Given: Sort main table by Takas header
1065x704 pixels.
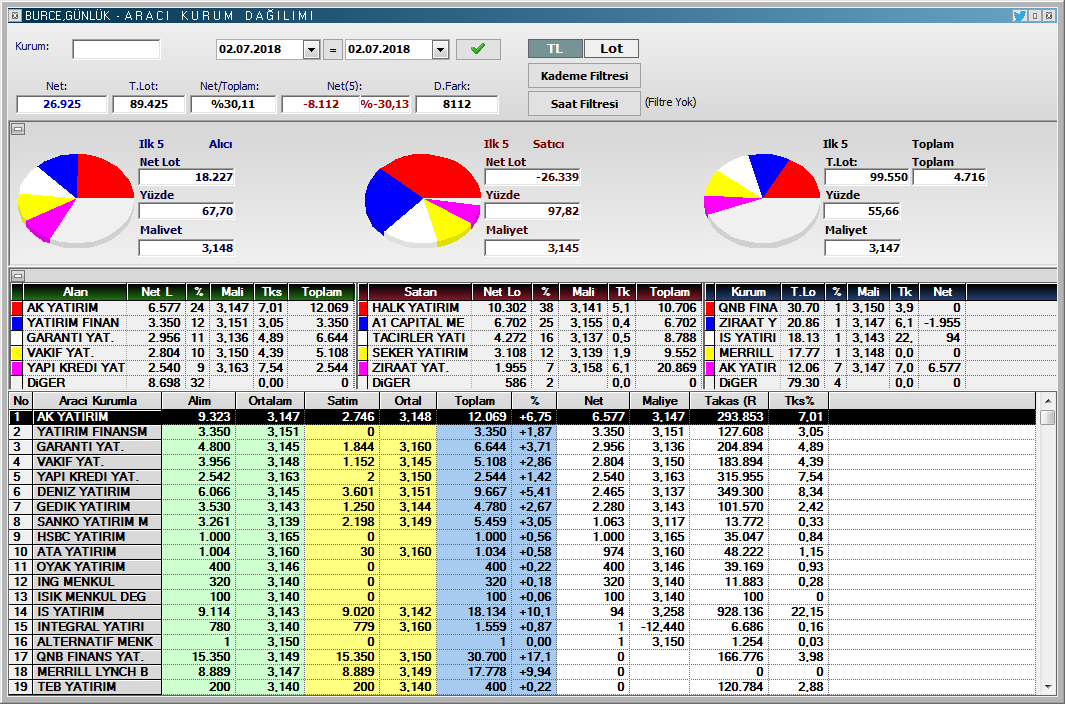Looking at the screenshot, I should [730, 401].
